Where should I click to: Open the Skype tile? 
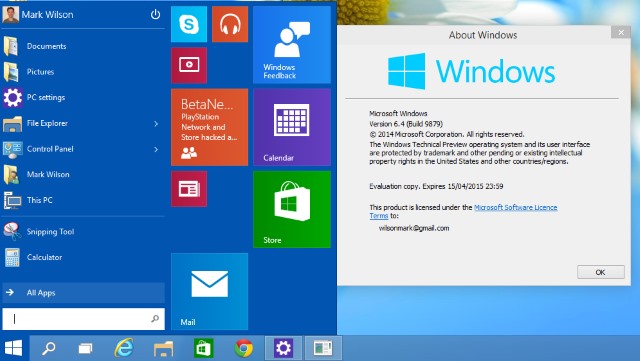189,24
